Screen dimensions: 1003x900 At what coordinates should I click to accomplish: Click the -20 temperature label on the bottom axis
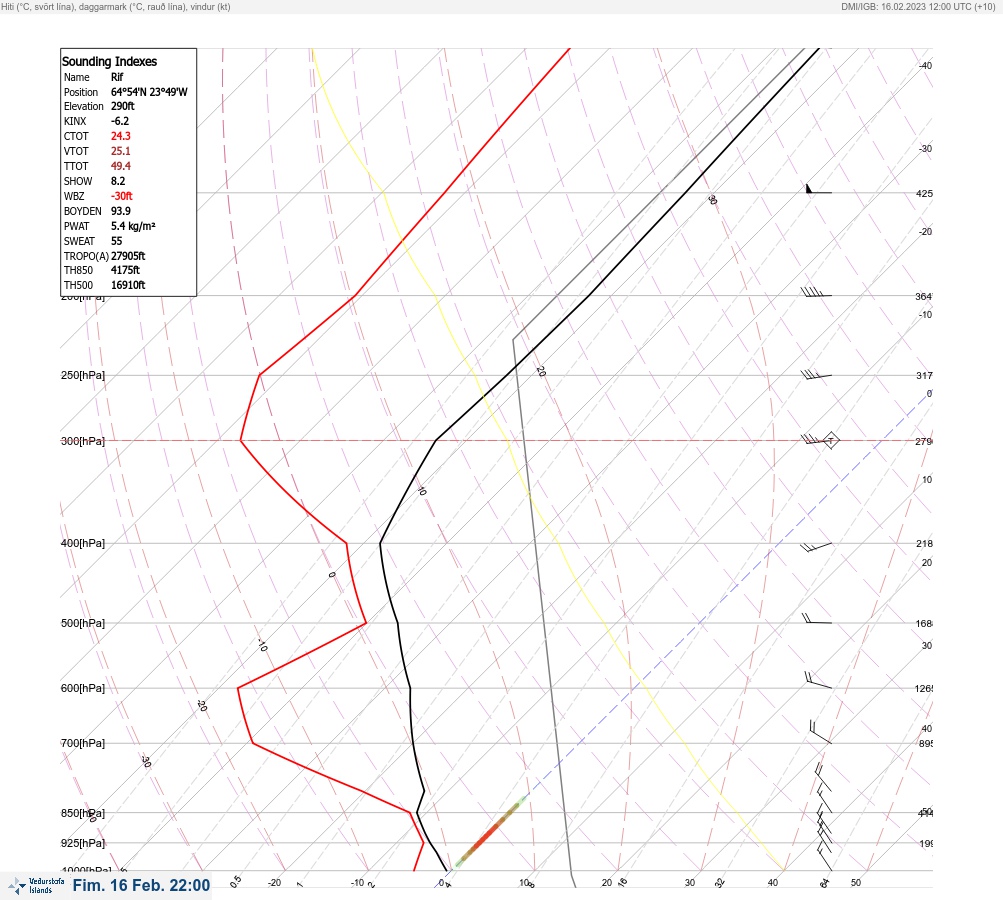(274, 883)
